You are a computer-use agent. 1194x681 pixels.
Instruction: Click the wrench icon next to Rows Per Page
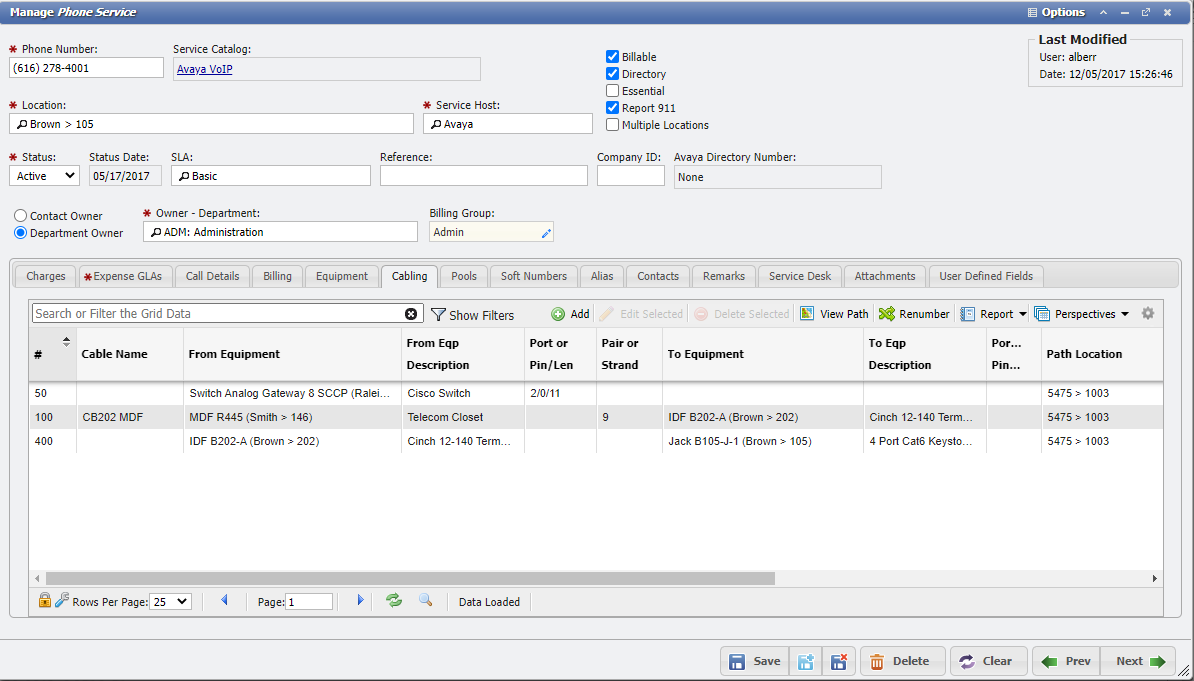click(62, 600)
